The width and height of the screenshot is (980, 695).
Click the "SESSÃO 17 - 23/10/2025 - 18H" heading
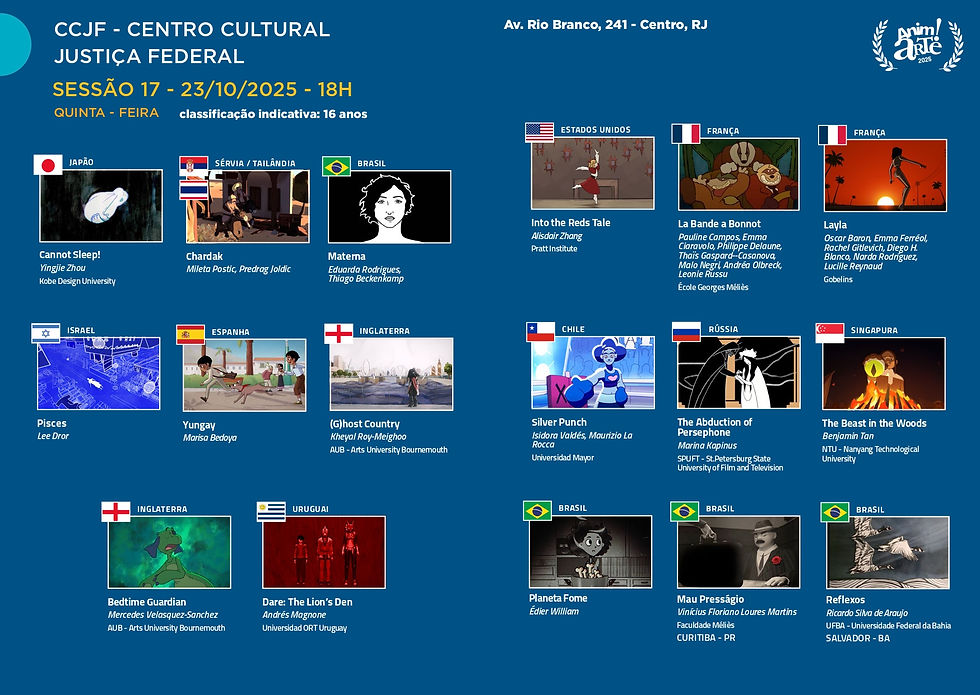[202, 89]
